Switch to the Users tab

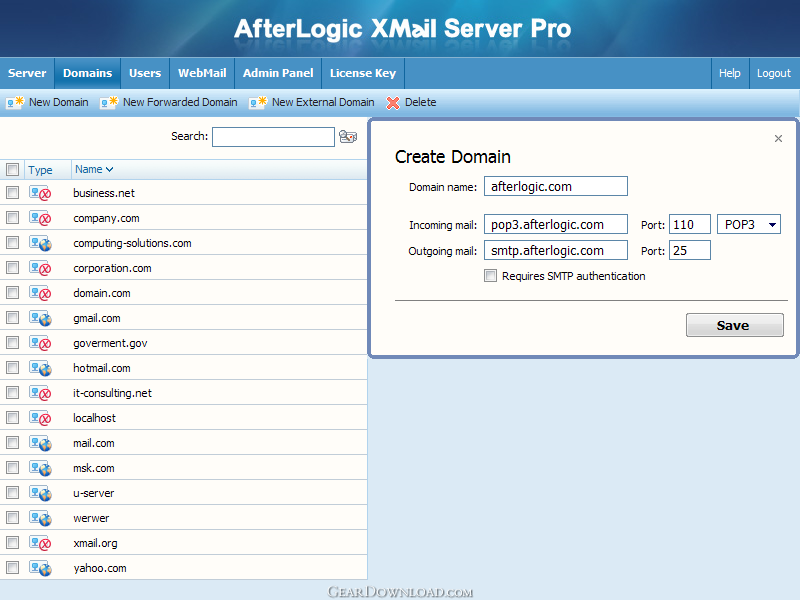[145, 73]
